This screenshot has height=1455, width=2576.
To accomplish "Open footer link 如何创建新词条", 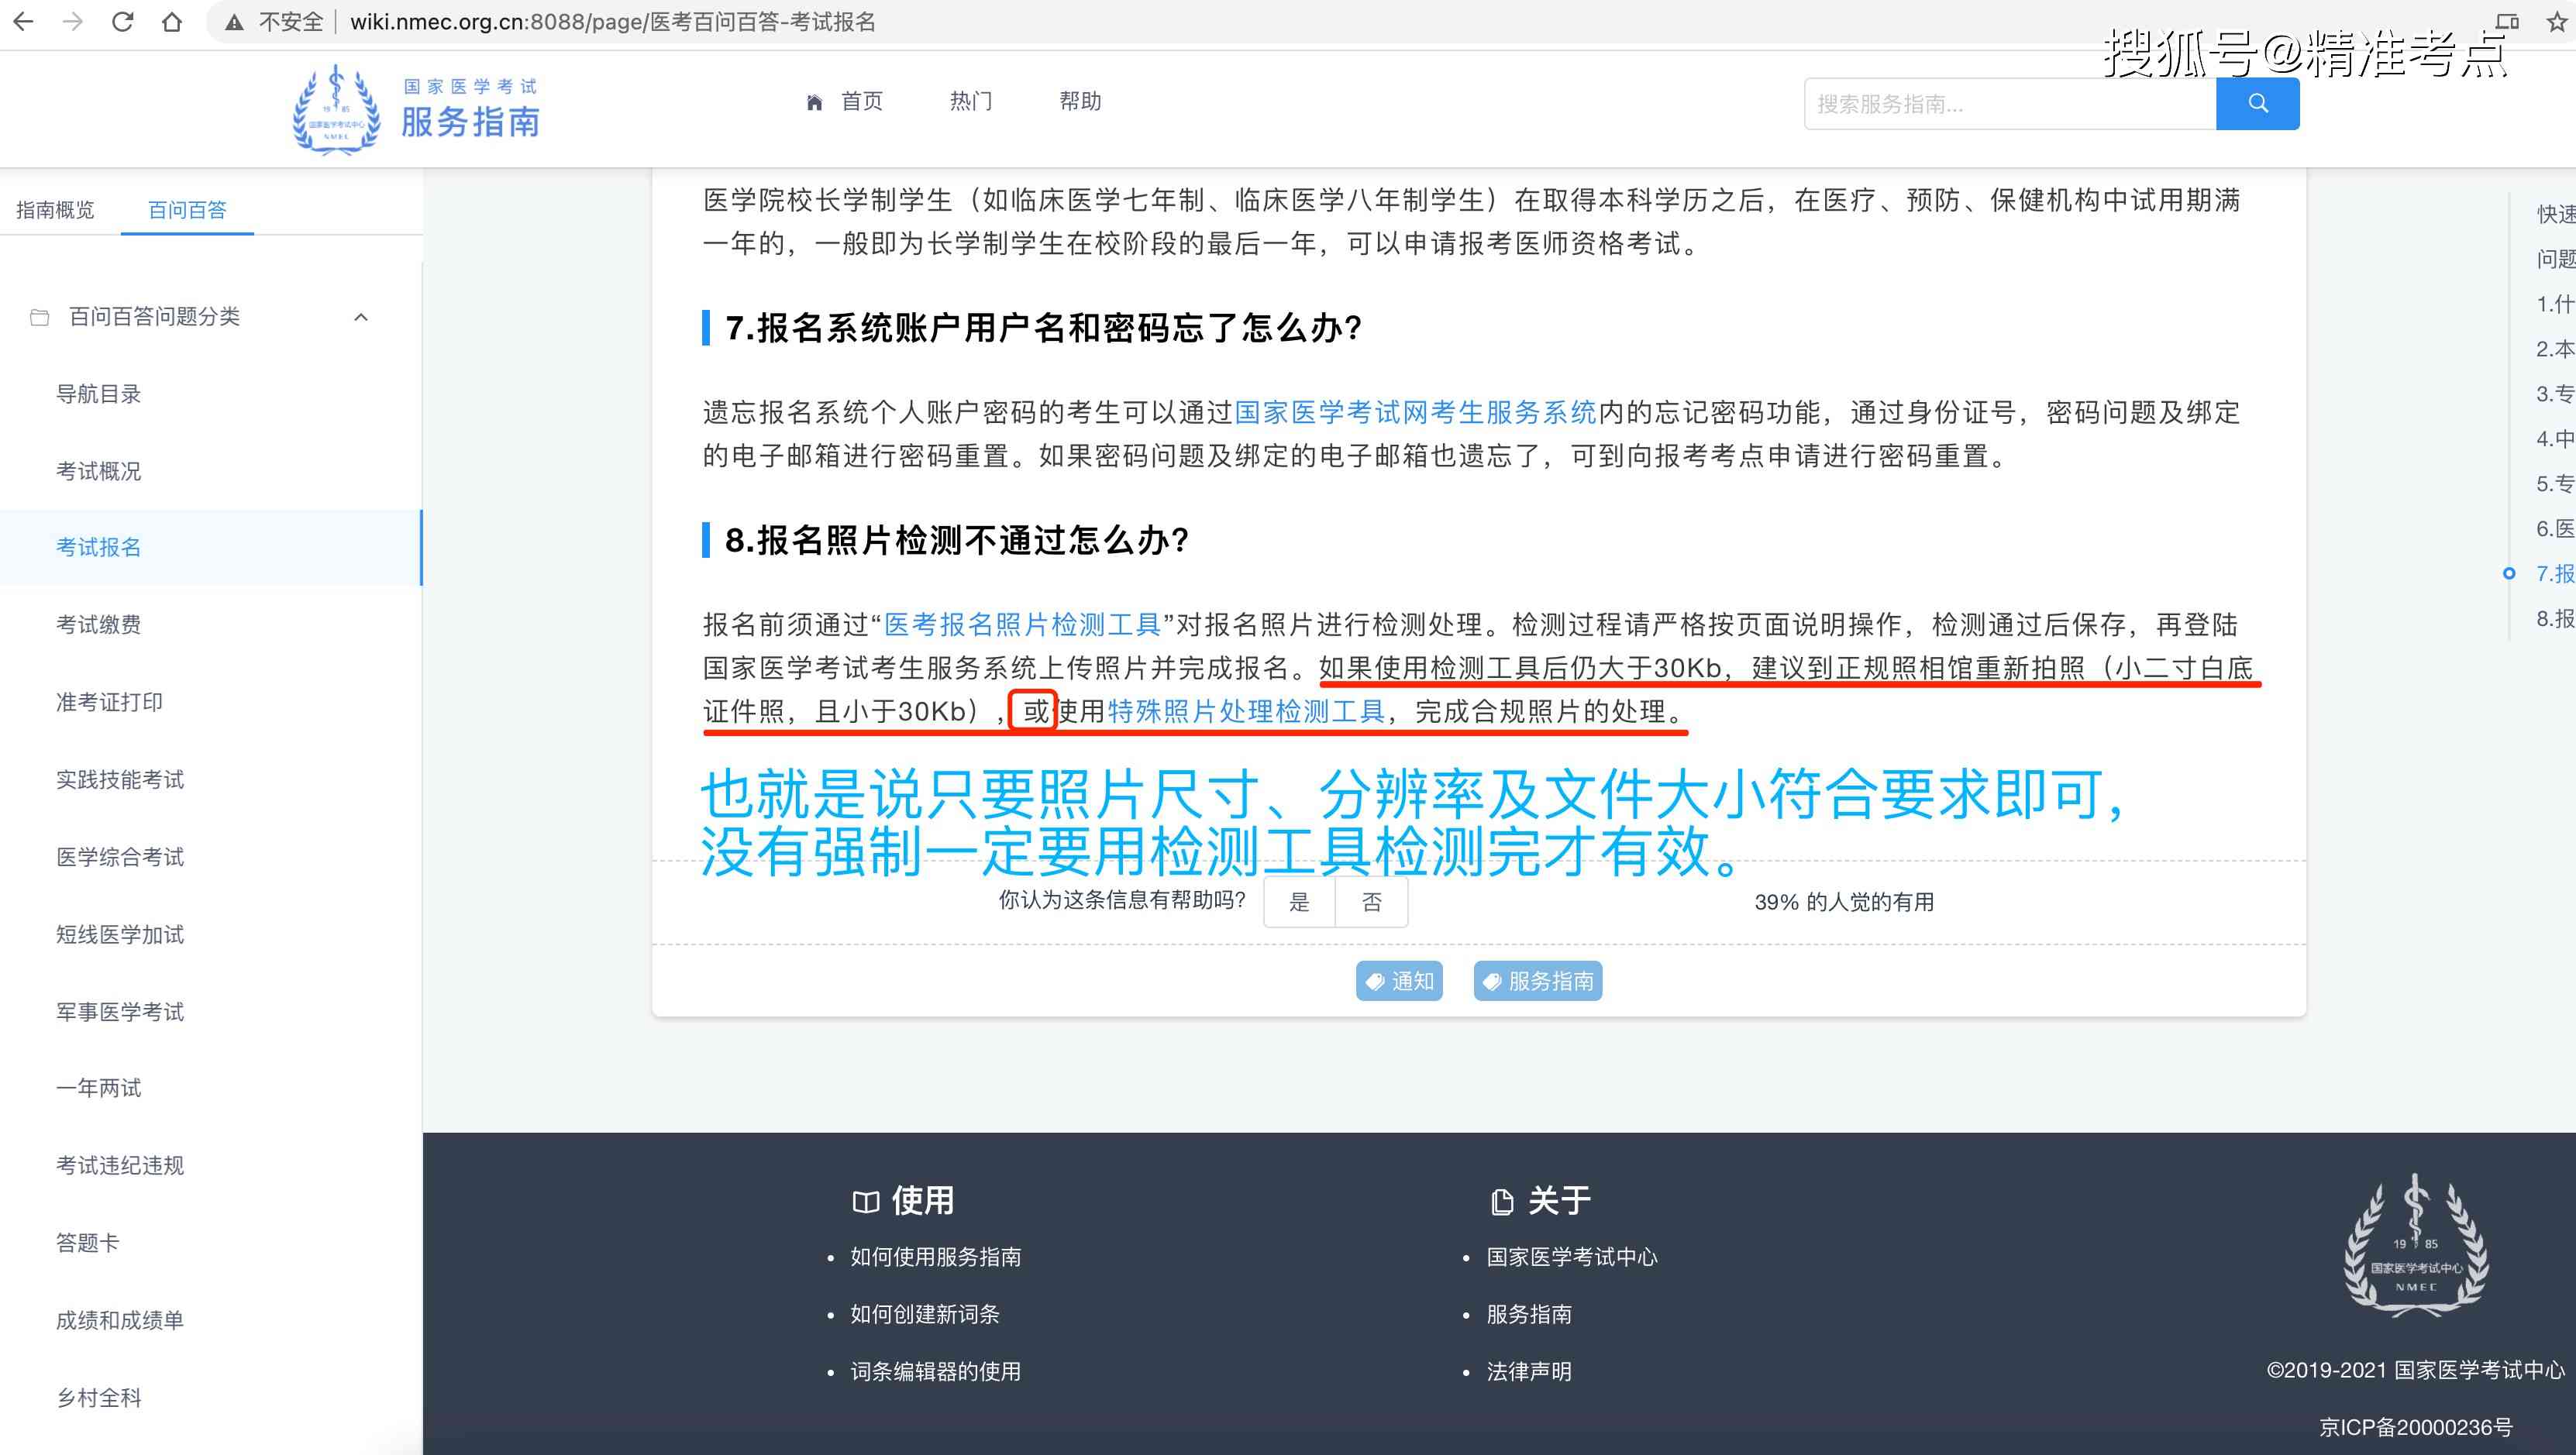I will click(x=925, y=1314).
